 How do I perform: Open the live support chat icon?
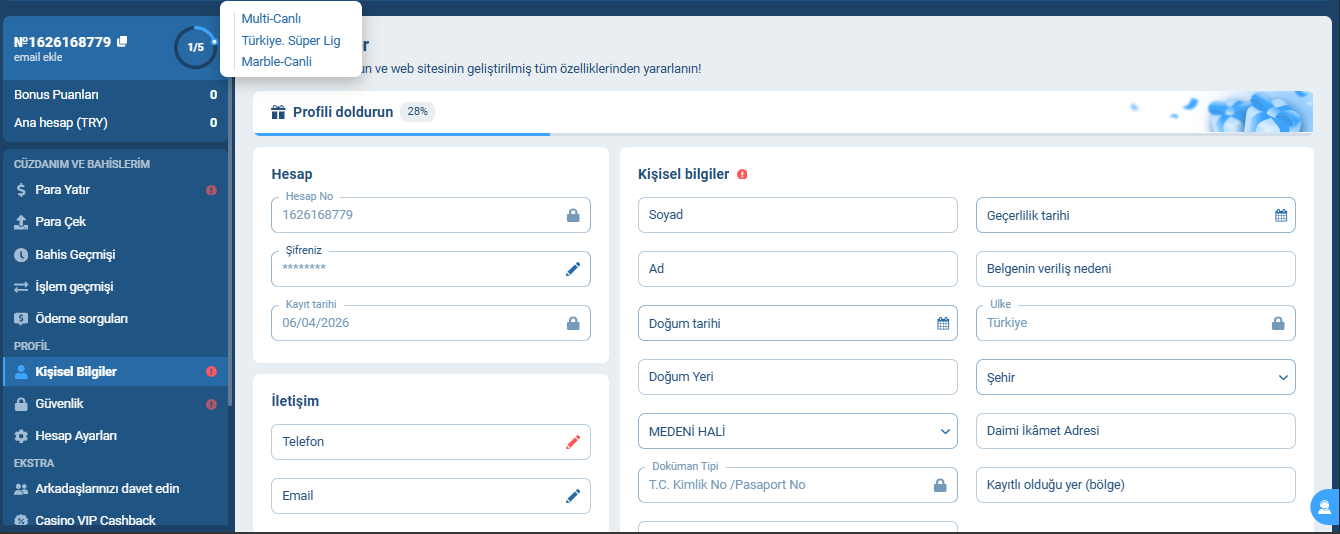[x=1324, y=507]
